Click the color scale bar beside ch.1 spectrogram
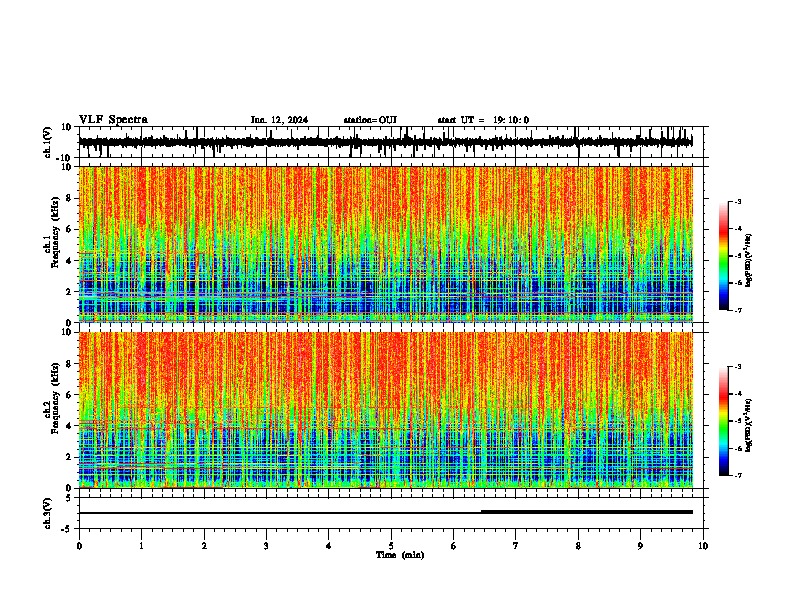This screenshot has height=612, width=792. pyautogui.click(x=724, y=256)
